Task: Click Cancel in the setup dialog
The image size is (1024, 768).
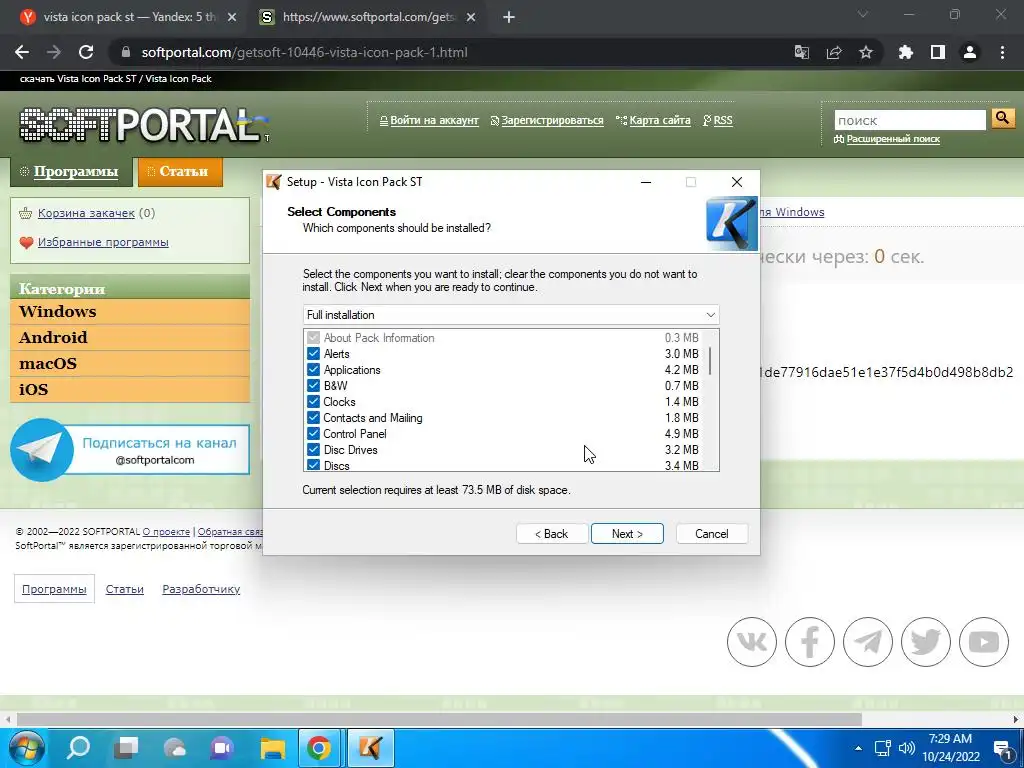Action: click(x=712, y=534)
